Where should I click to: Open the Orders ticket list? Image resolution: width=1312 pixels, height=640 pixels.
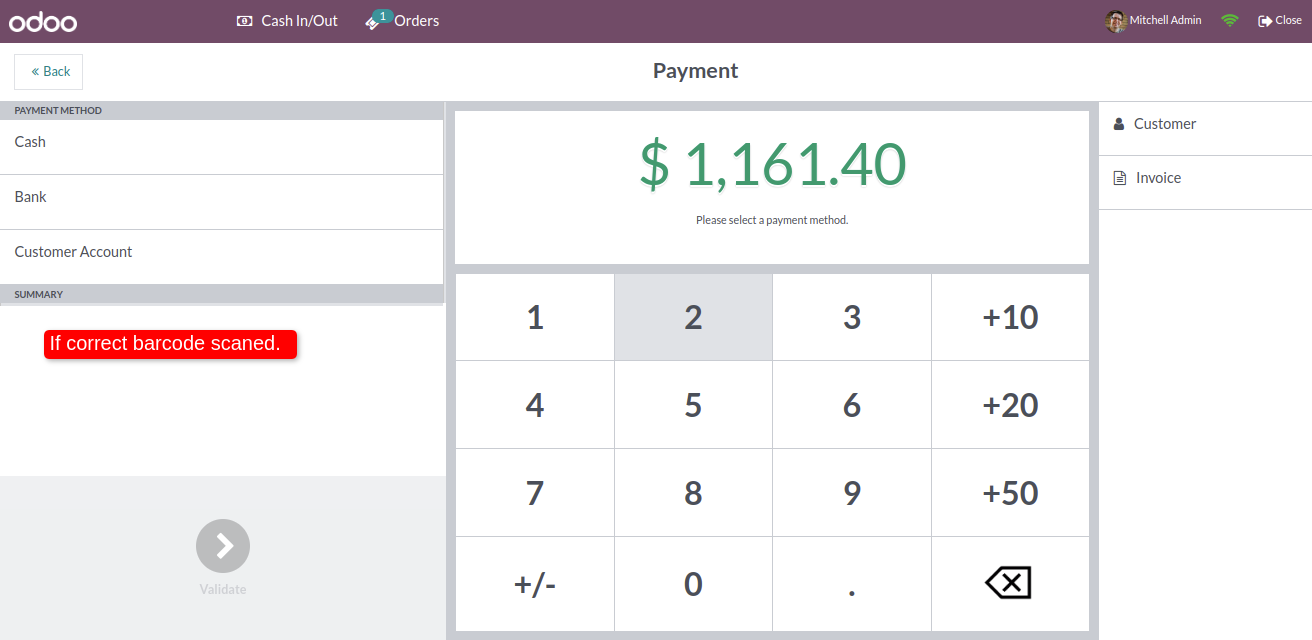pyautogui.click(x=403, y=20)
